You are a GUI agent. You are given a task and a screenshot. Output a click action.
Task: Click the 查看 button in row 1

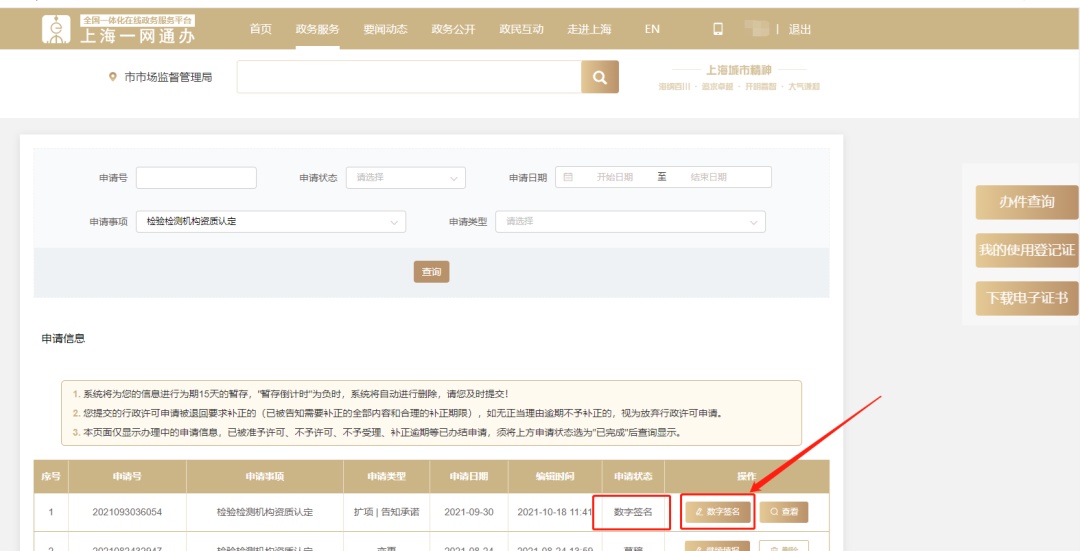784,511
